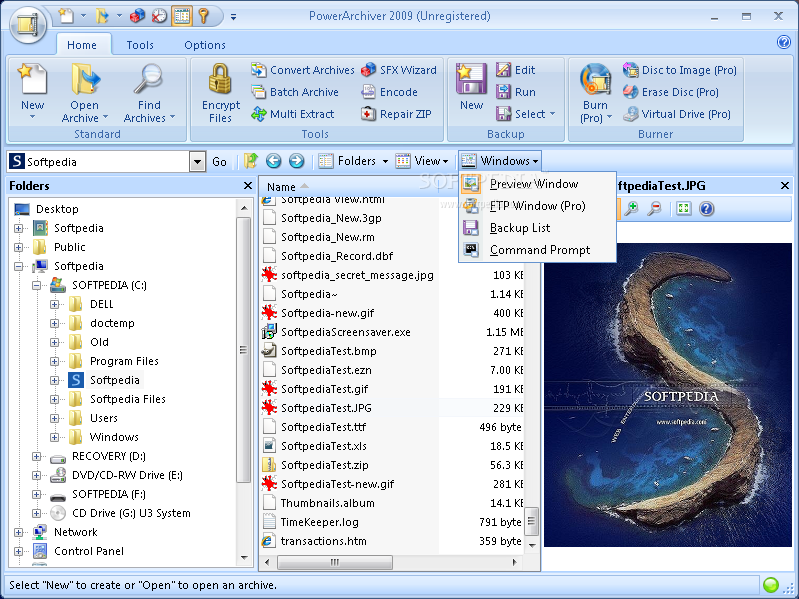Image resolution: width=799 pixels, height=599 pixels.
Task: Open the address bar dropdown arrow
Action: coord(197,162)
